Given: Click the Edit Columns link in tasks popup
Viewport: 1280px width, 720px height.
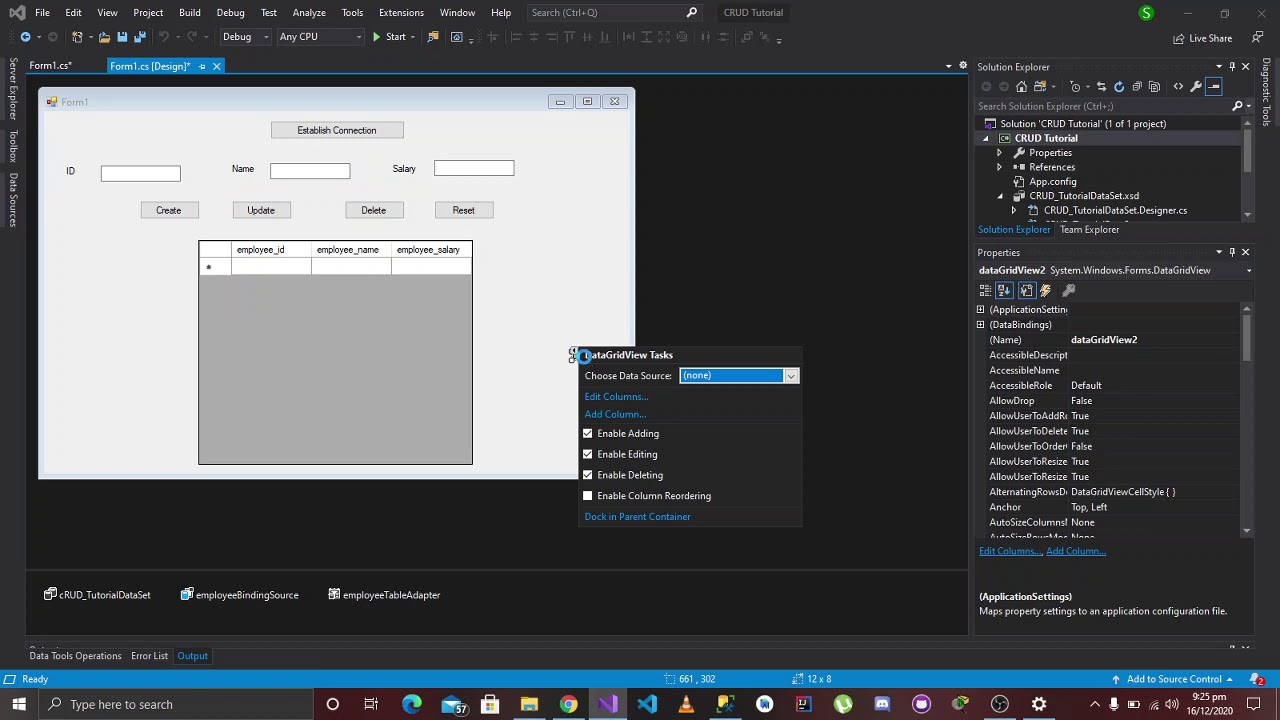Looking at the screenshot, I should point(616,397).
